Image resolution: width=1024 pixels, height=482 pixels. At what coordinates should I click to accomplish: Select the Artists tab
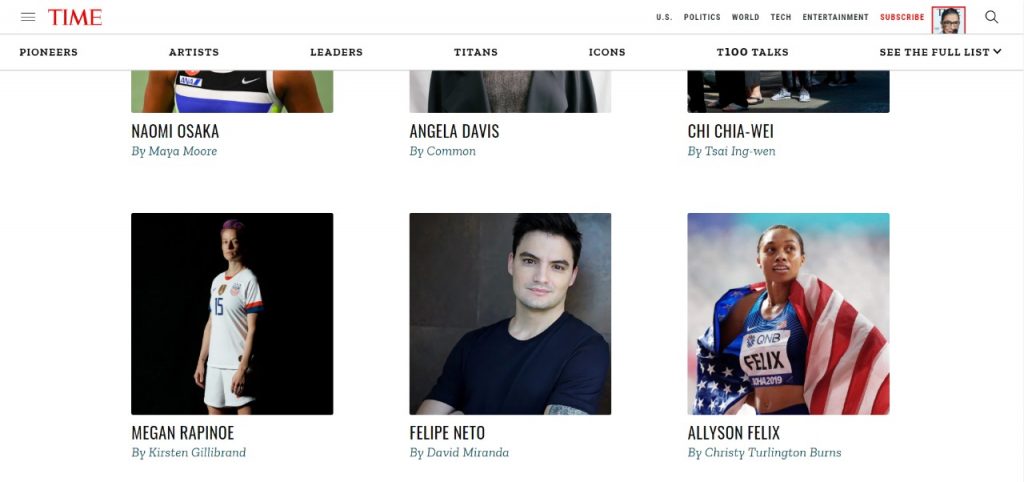[x=194, y=52]
